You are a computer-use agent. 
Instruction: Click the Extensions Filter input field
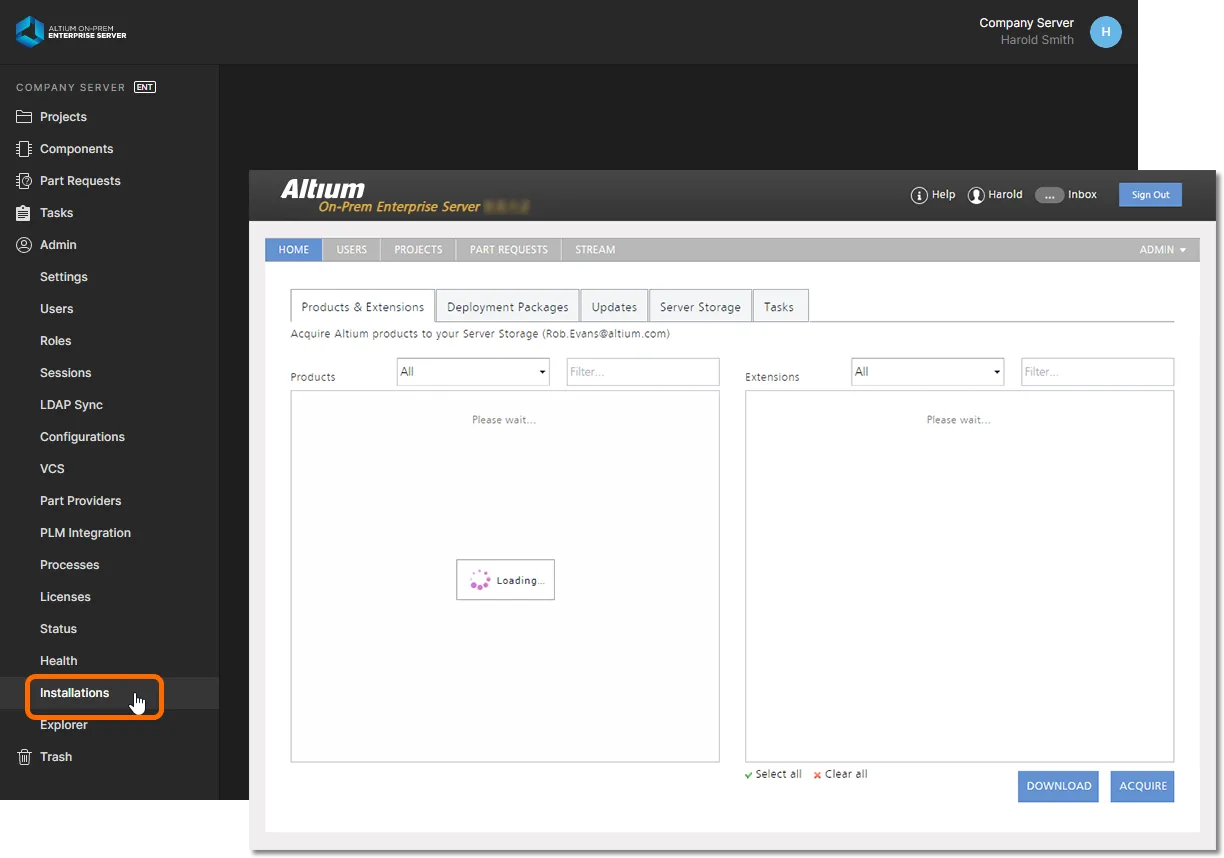click(x=1098, y=372)
